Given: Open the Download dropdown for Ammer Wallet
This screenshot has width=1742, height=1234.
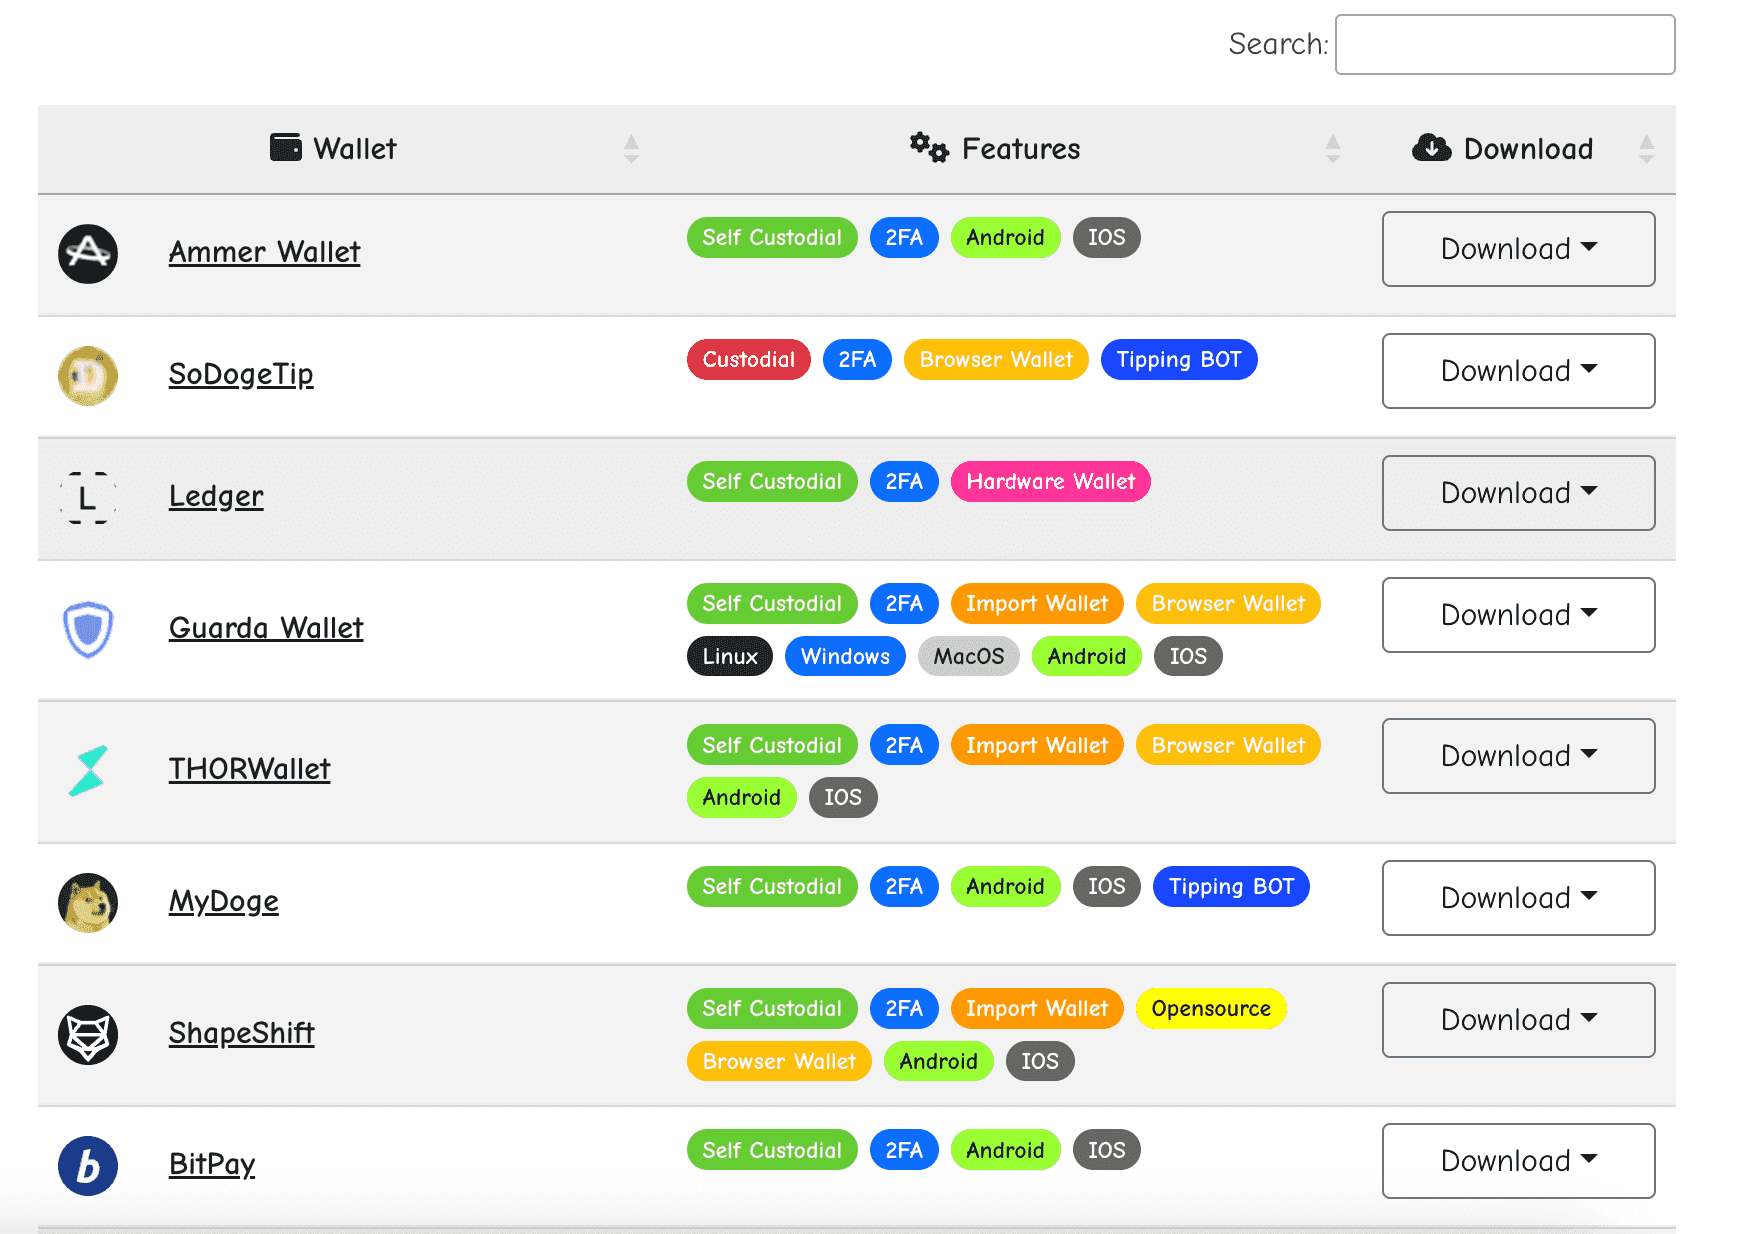Looking at the screenshot, I should click(1518, 249).
